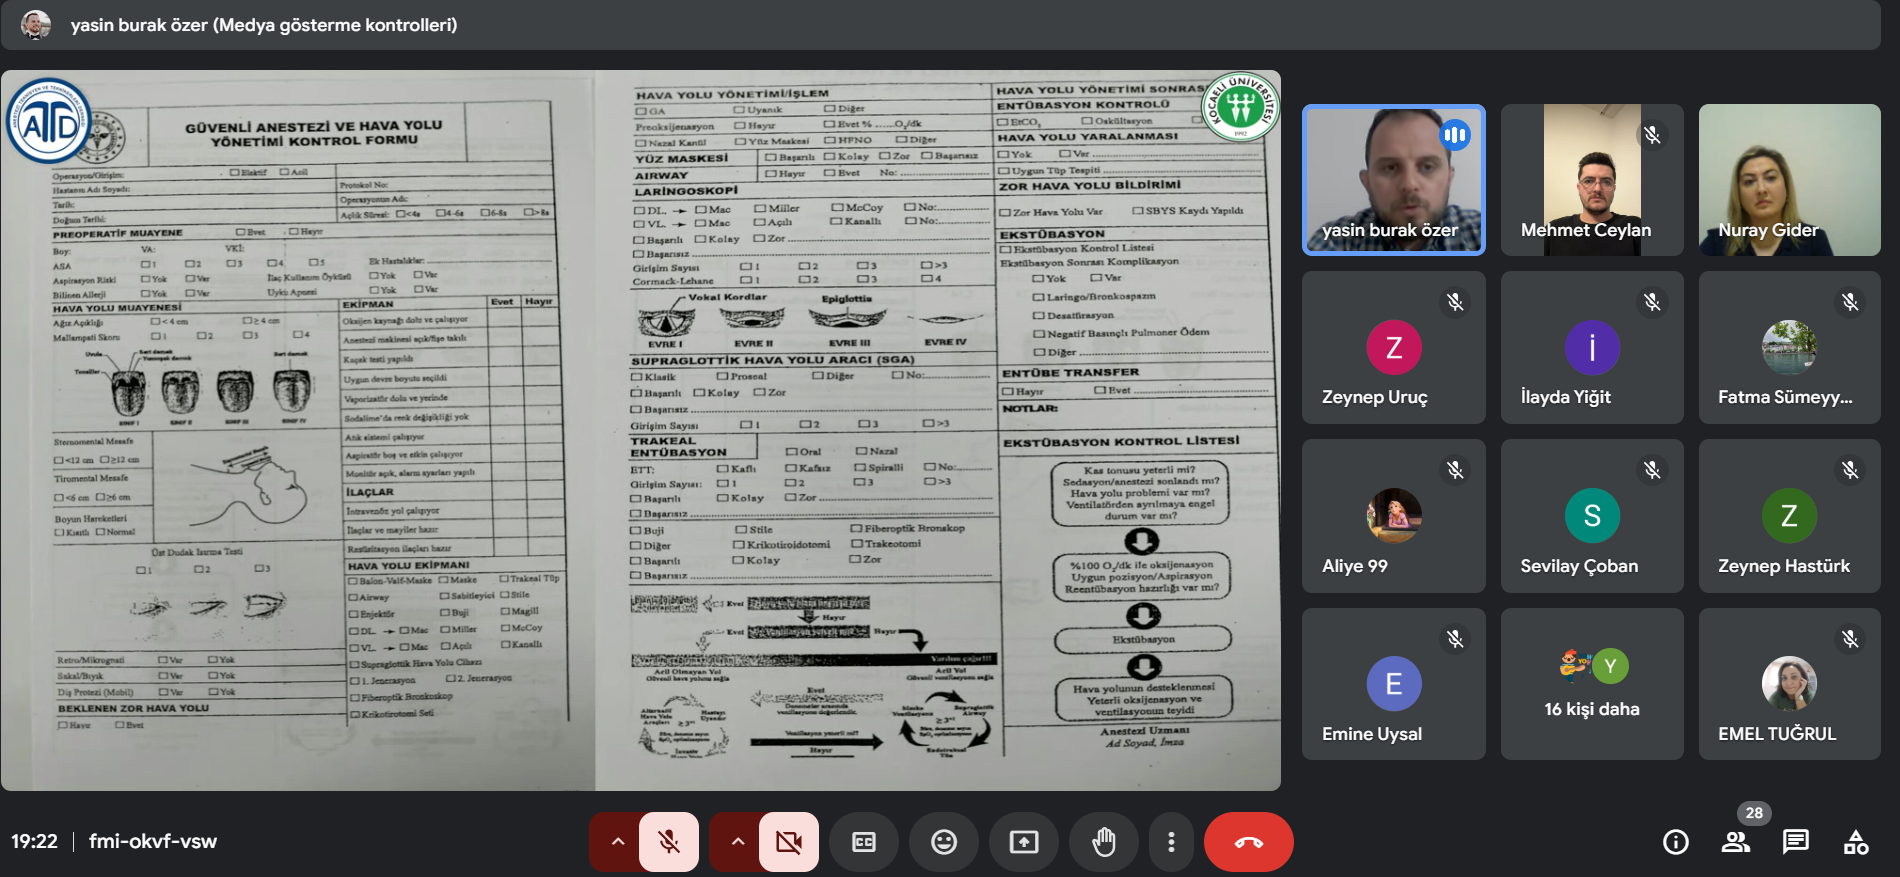Open microphone audio settings chevron
Image resolution: width=1900 pixels, height=877 pixels.
tap(618, 842)
